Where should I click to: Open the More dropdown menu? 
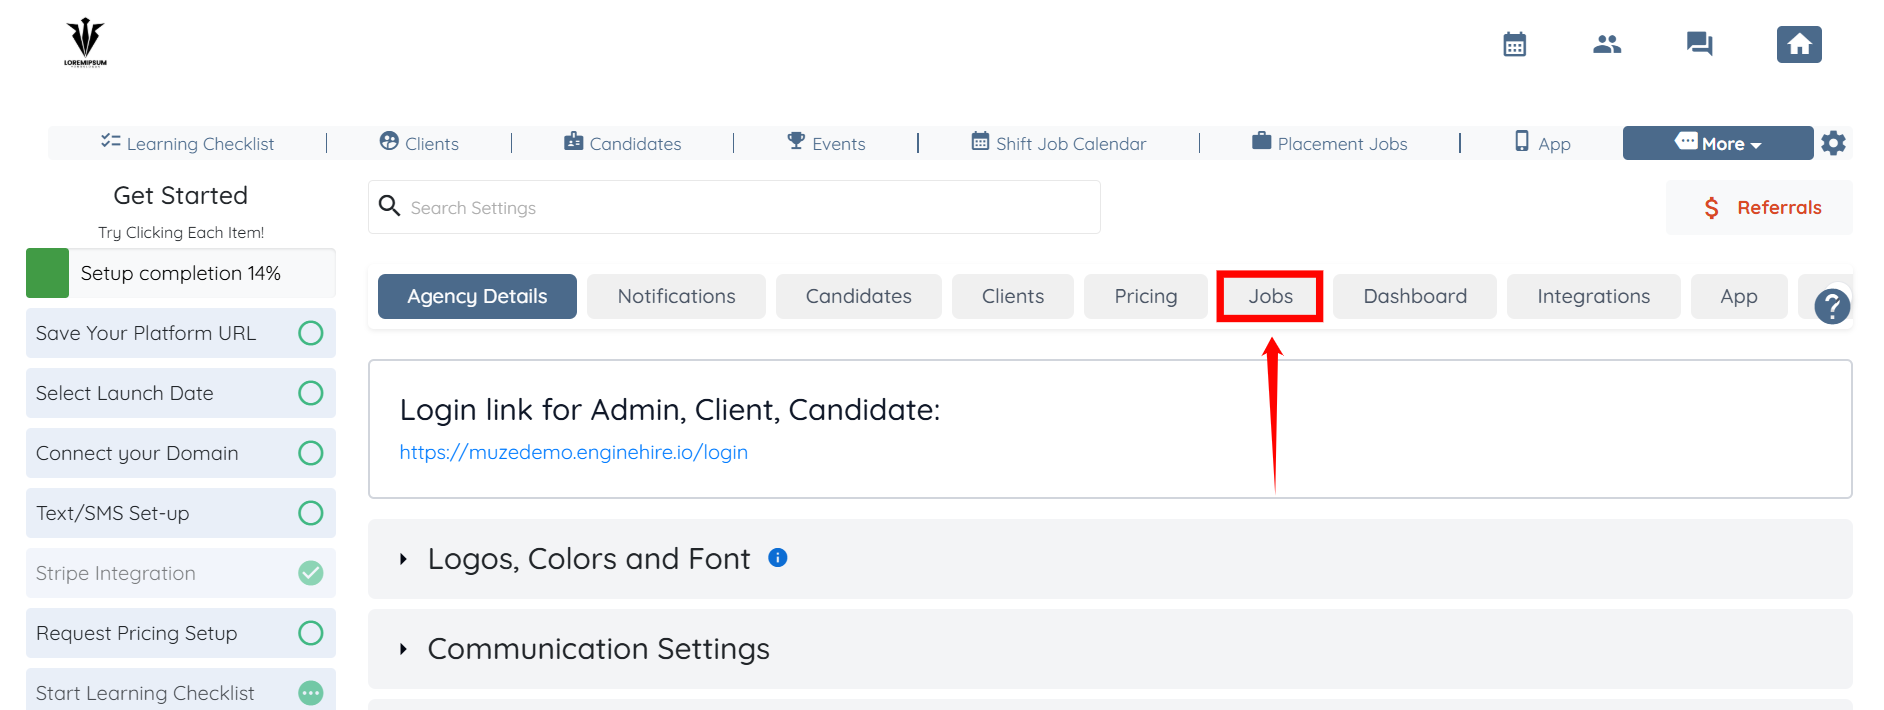[1717, 143]
